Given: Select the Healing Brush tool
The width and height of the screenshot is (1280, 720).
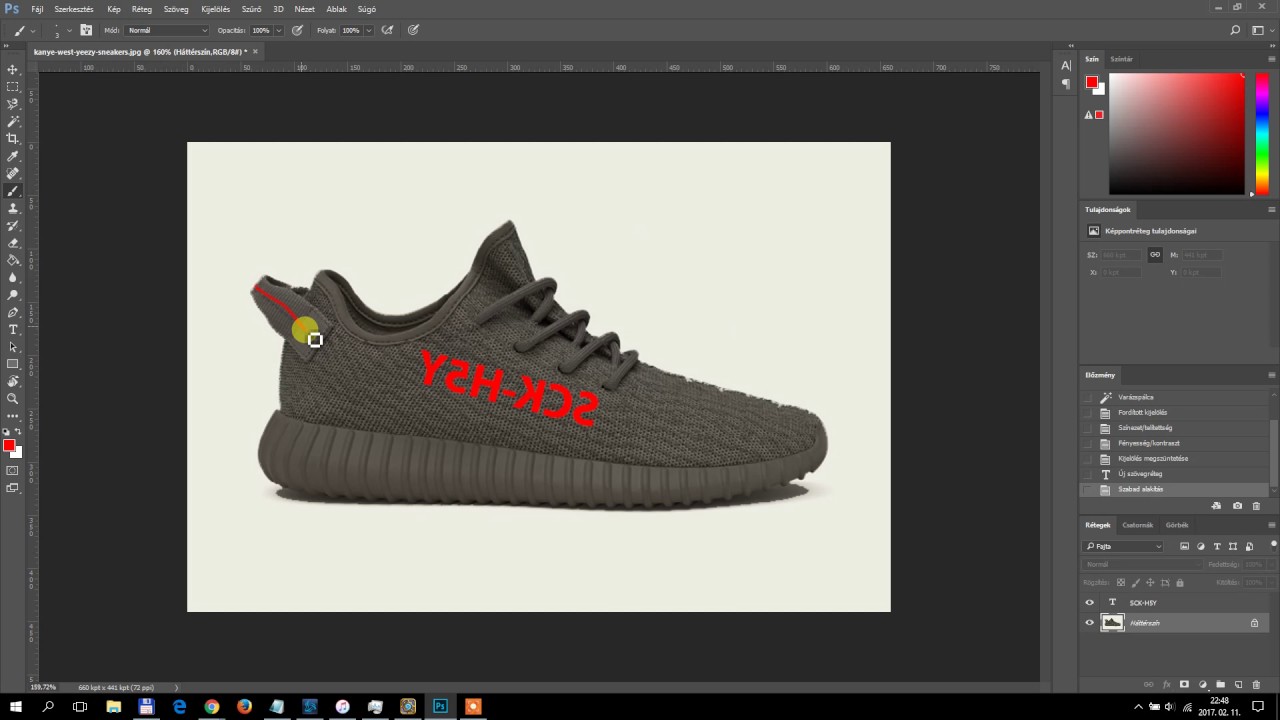Looking at the screenshot, I should 13,173.
